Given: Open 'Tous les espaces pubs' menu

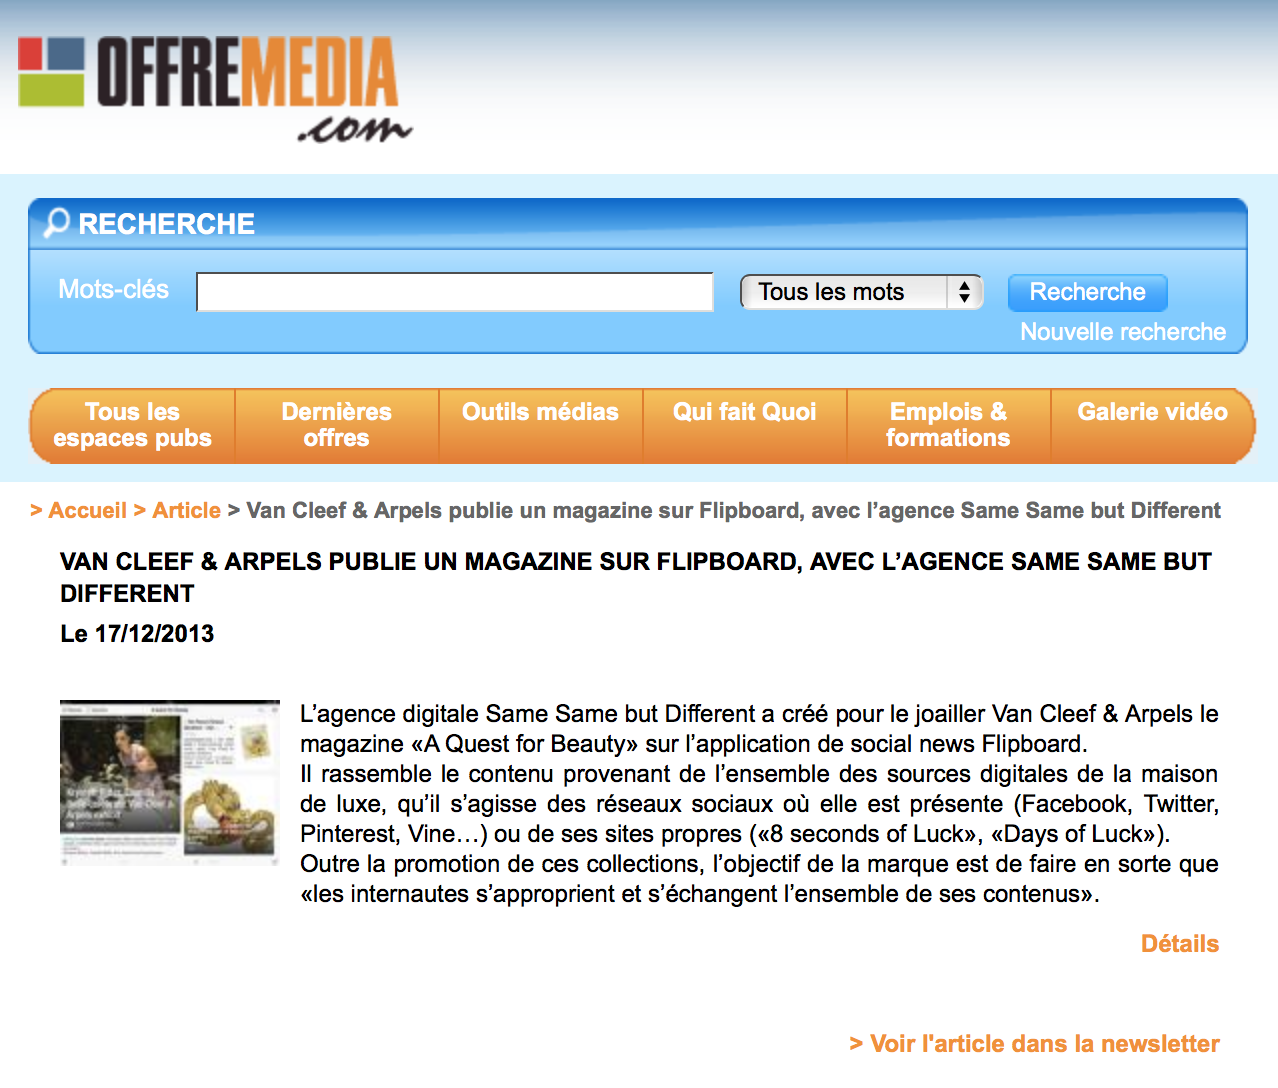Looking at the screenshot, I should point(133,425).
